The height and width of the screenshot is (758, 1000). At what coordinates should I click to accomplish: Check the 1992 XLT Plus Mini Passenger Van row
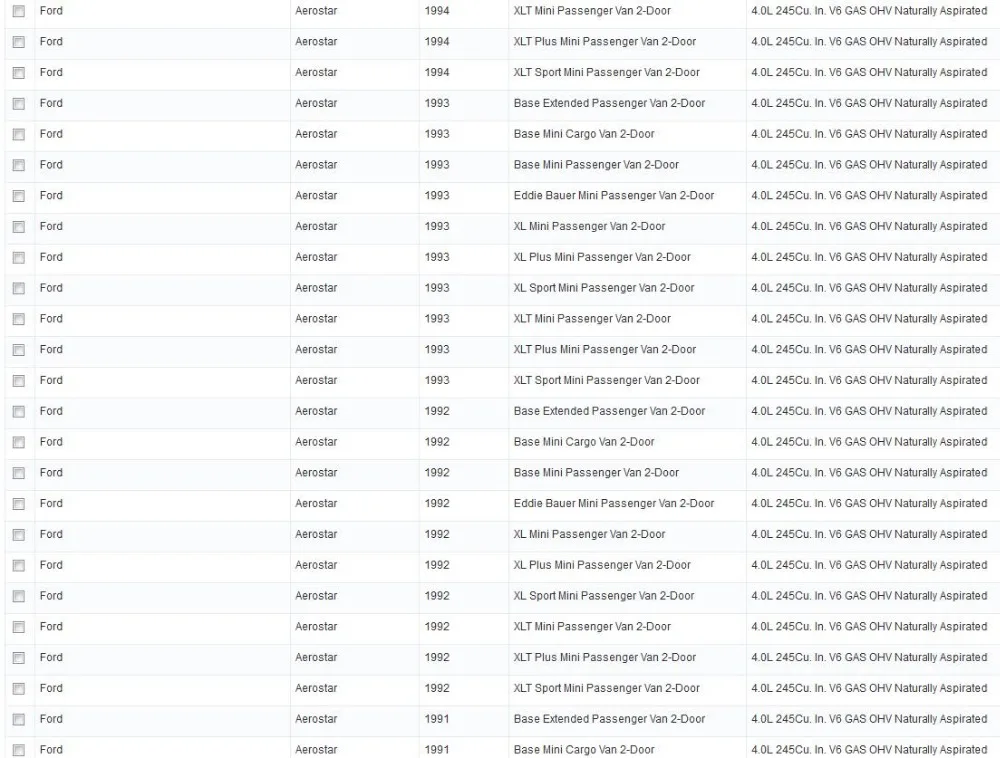tap(18, 658)
